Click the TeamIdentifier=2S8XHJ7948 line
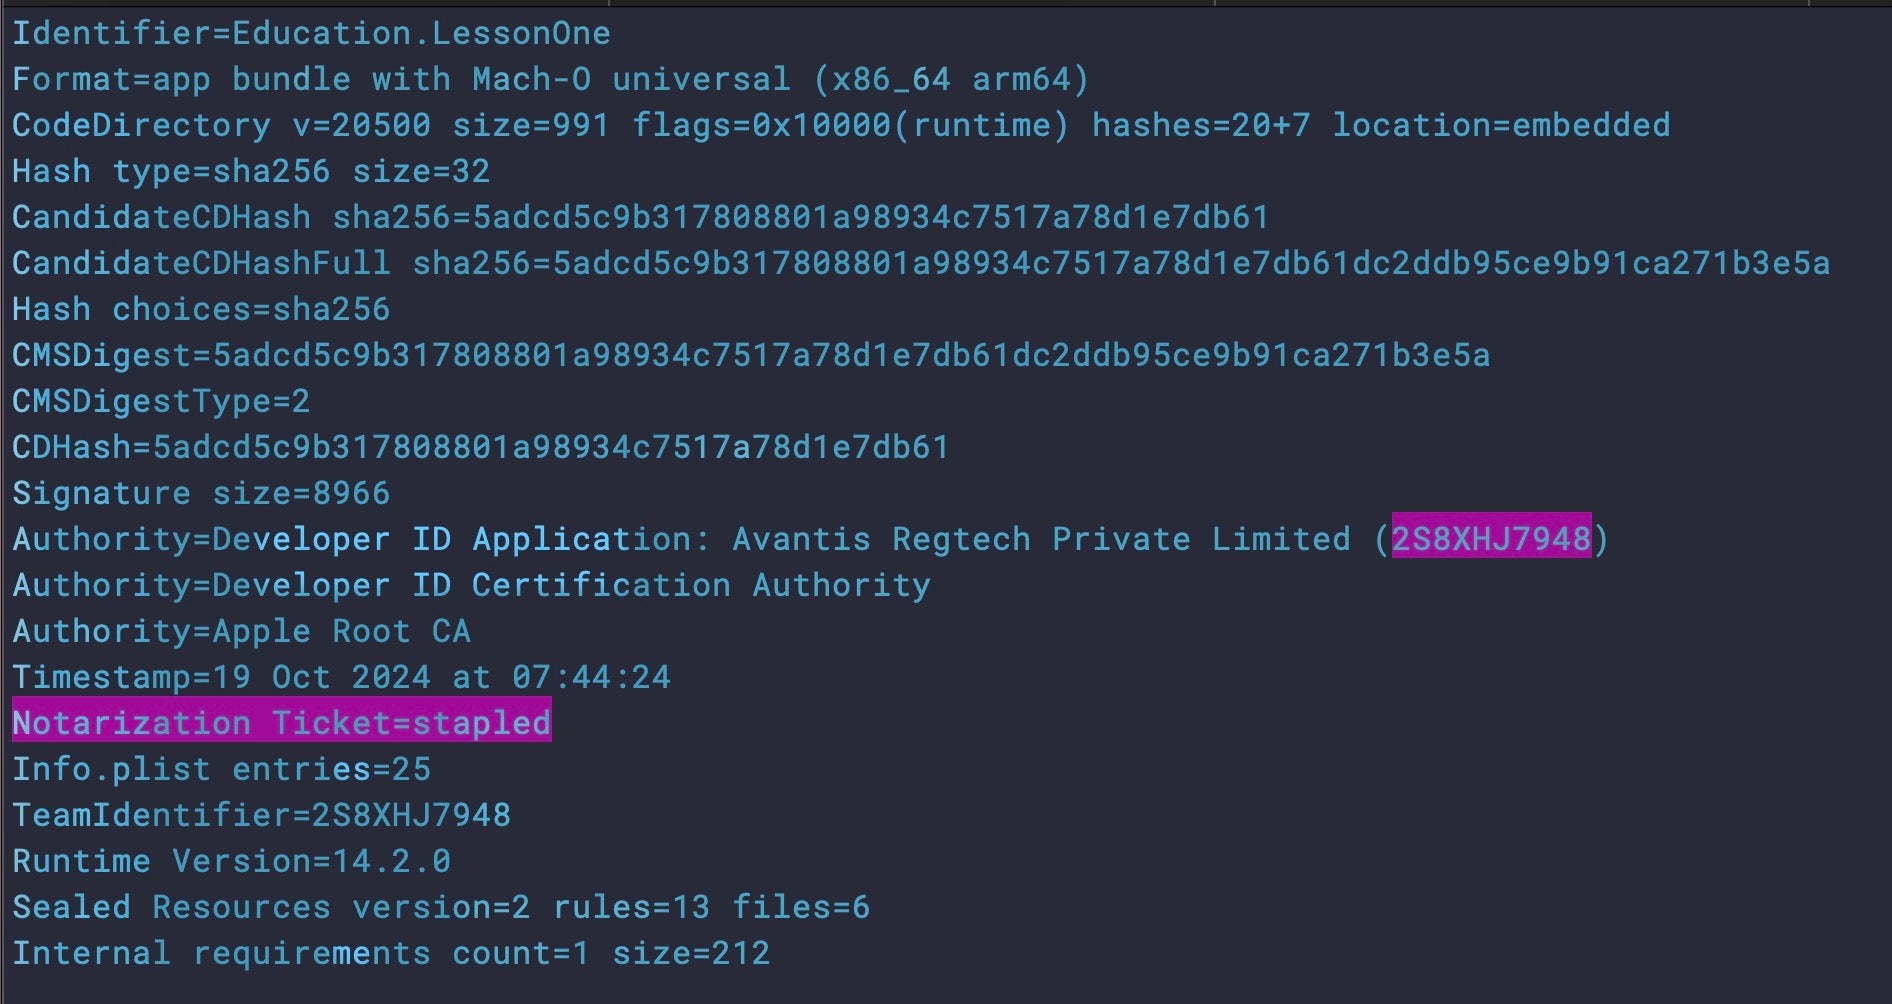This screenshot has height=1004, width=1892. point(261,815)
